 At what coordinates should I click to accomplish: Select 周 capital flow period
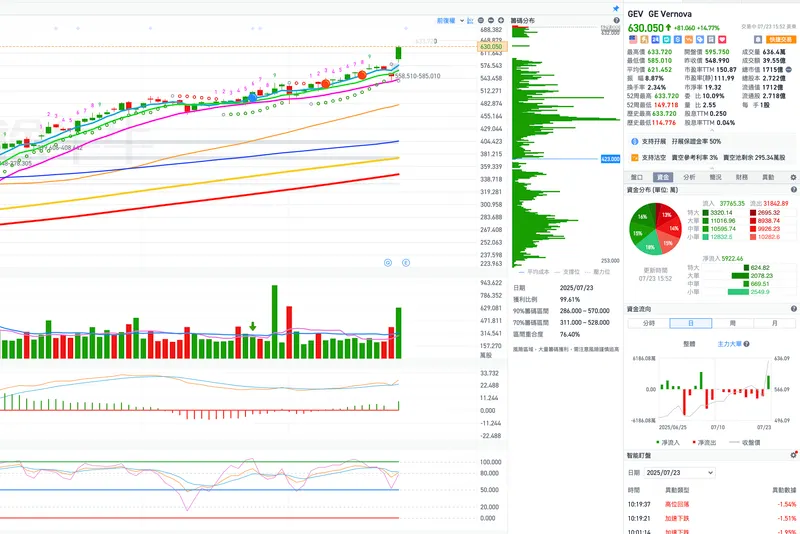point(733,323)
